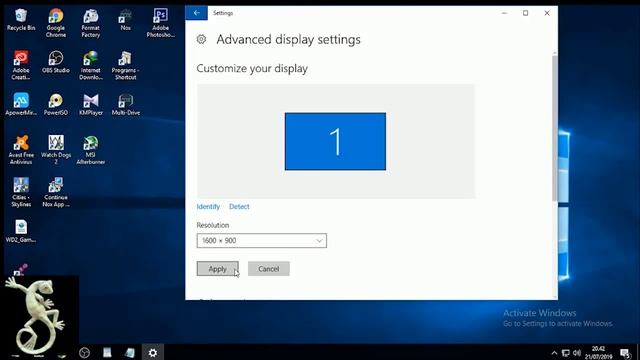
Task: Click the Detect link
Action: 239,207
